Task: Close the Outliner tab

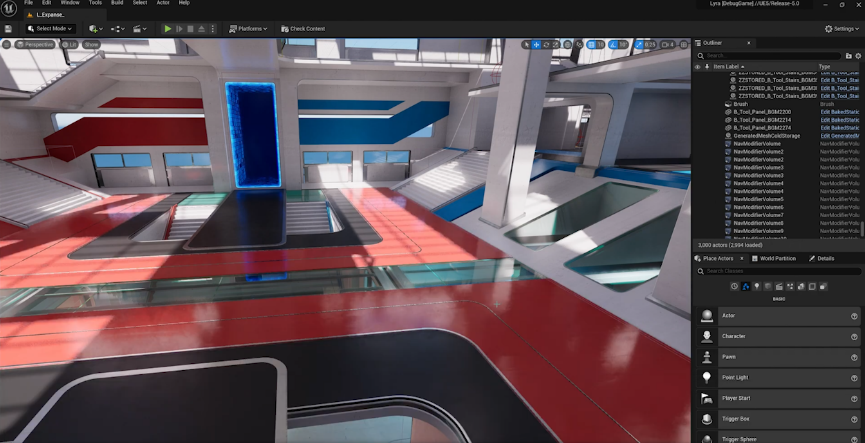Action: click(x=749, y=43)
